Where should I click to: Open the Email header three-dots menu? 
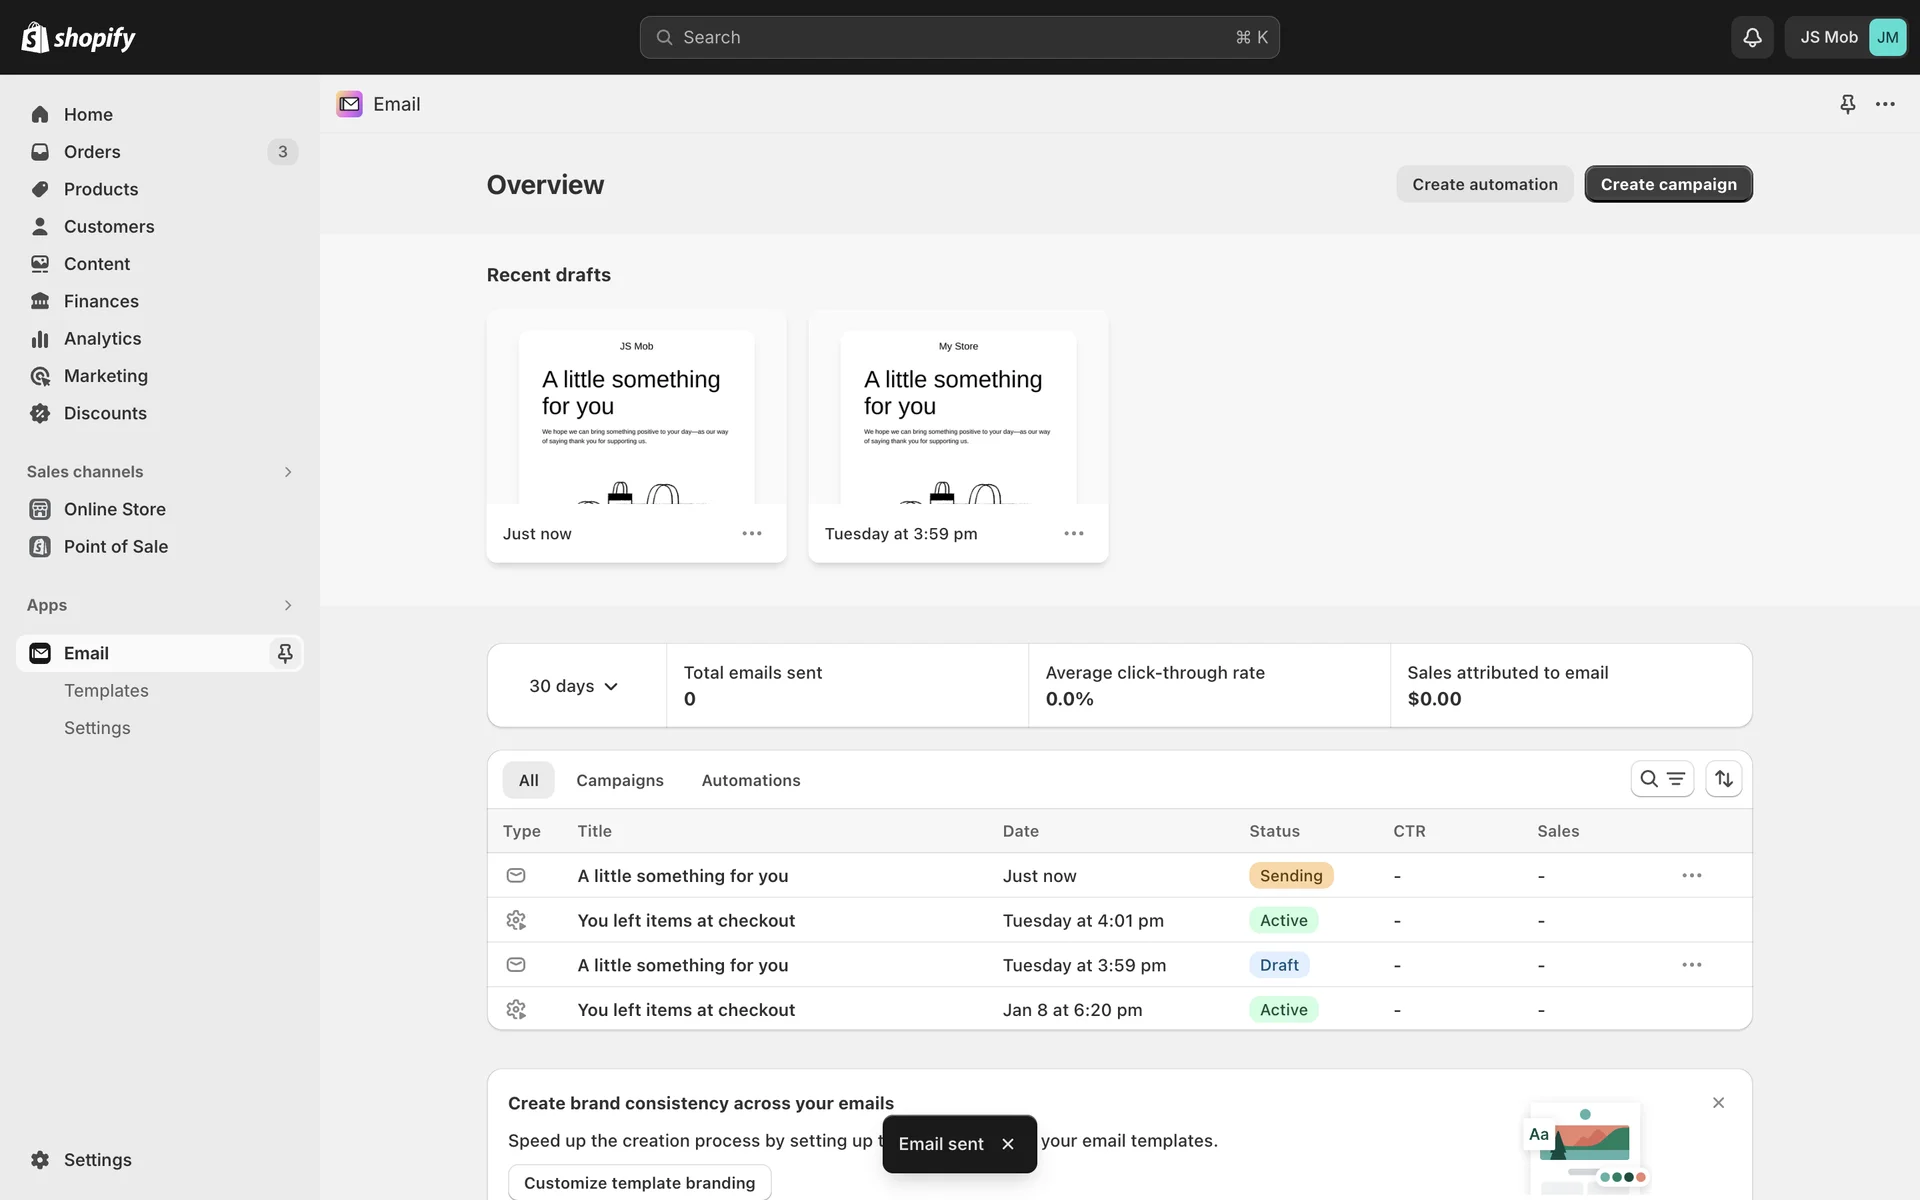(1885, 104)
